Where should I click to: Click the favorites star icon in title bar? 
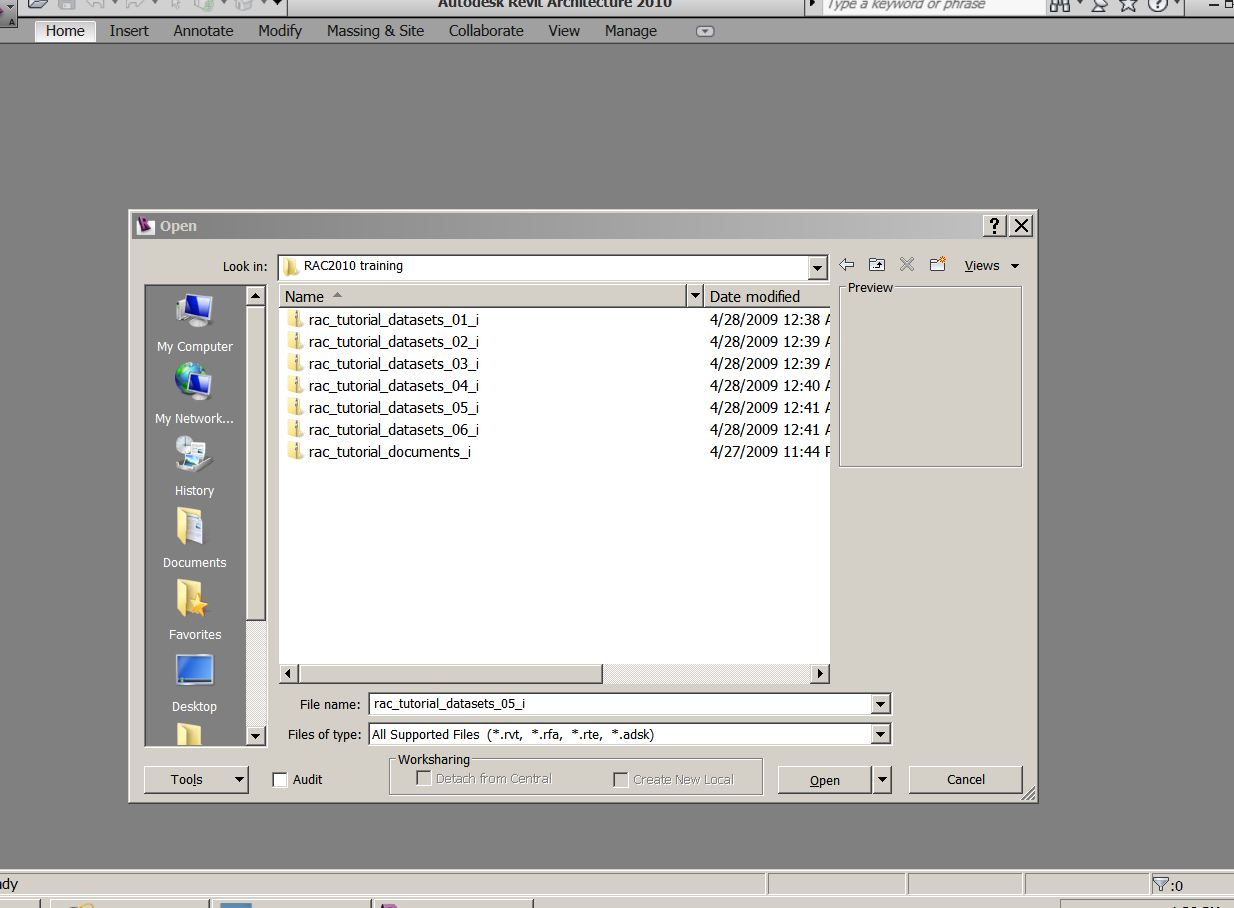tap(1128, 5)
